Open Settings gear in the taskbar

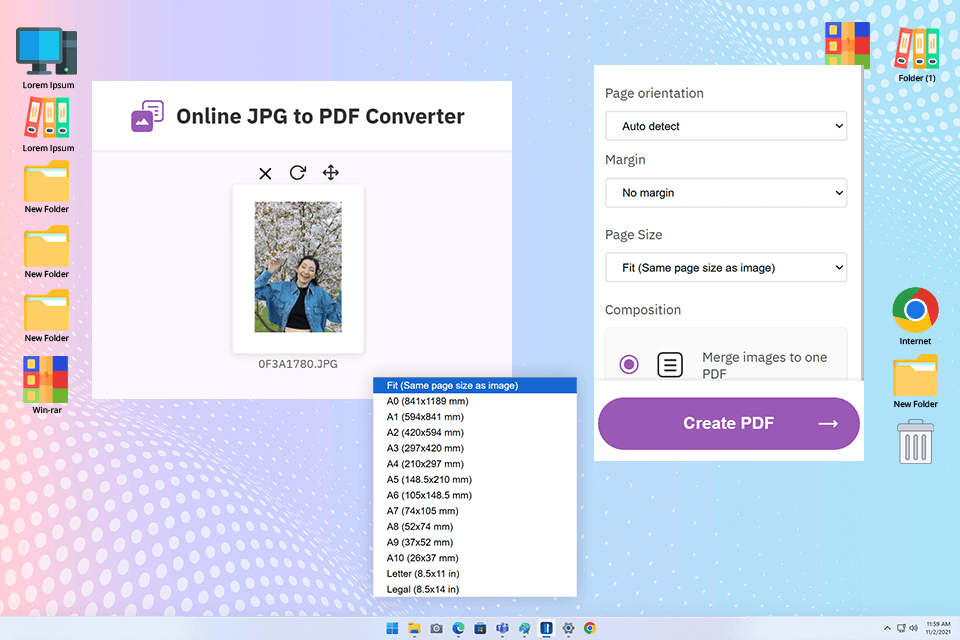[569, 628]
